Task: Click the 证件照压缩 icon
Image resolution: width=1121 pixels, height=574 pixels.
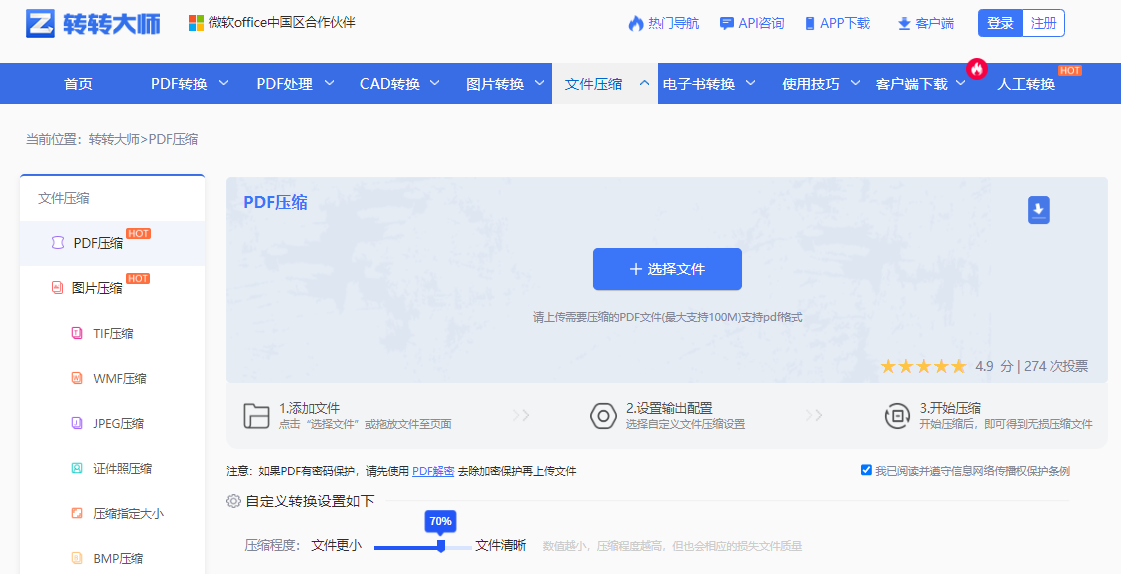Action: pos(77,468)
